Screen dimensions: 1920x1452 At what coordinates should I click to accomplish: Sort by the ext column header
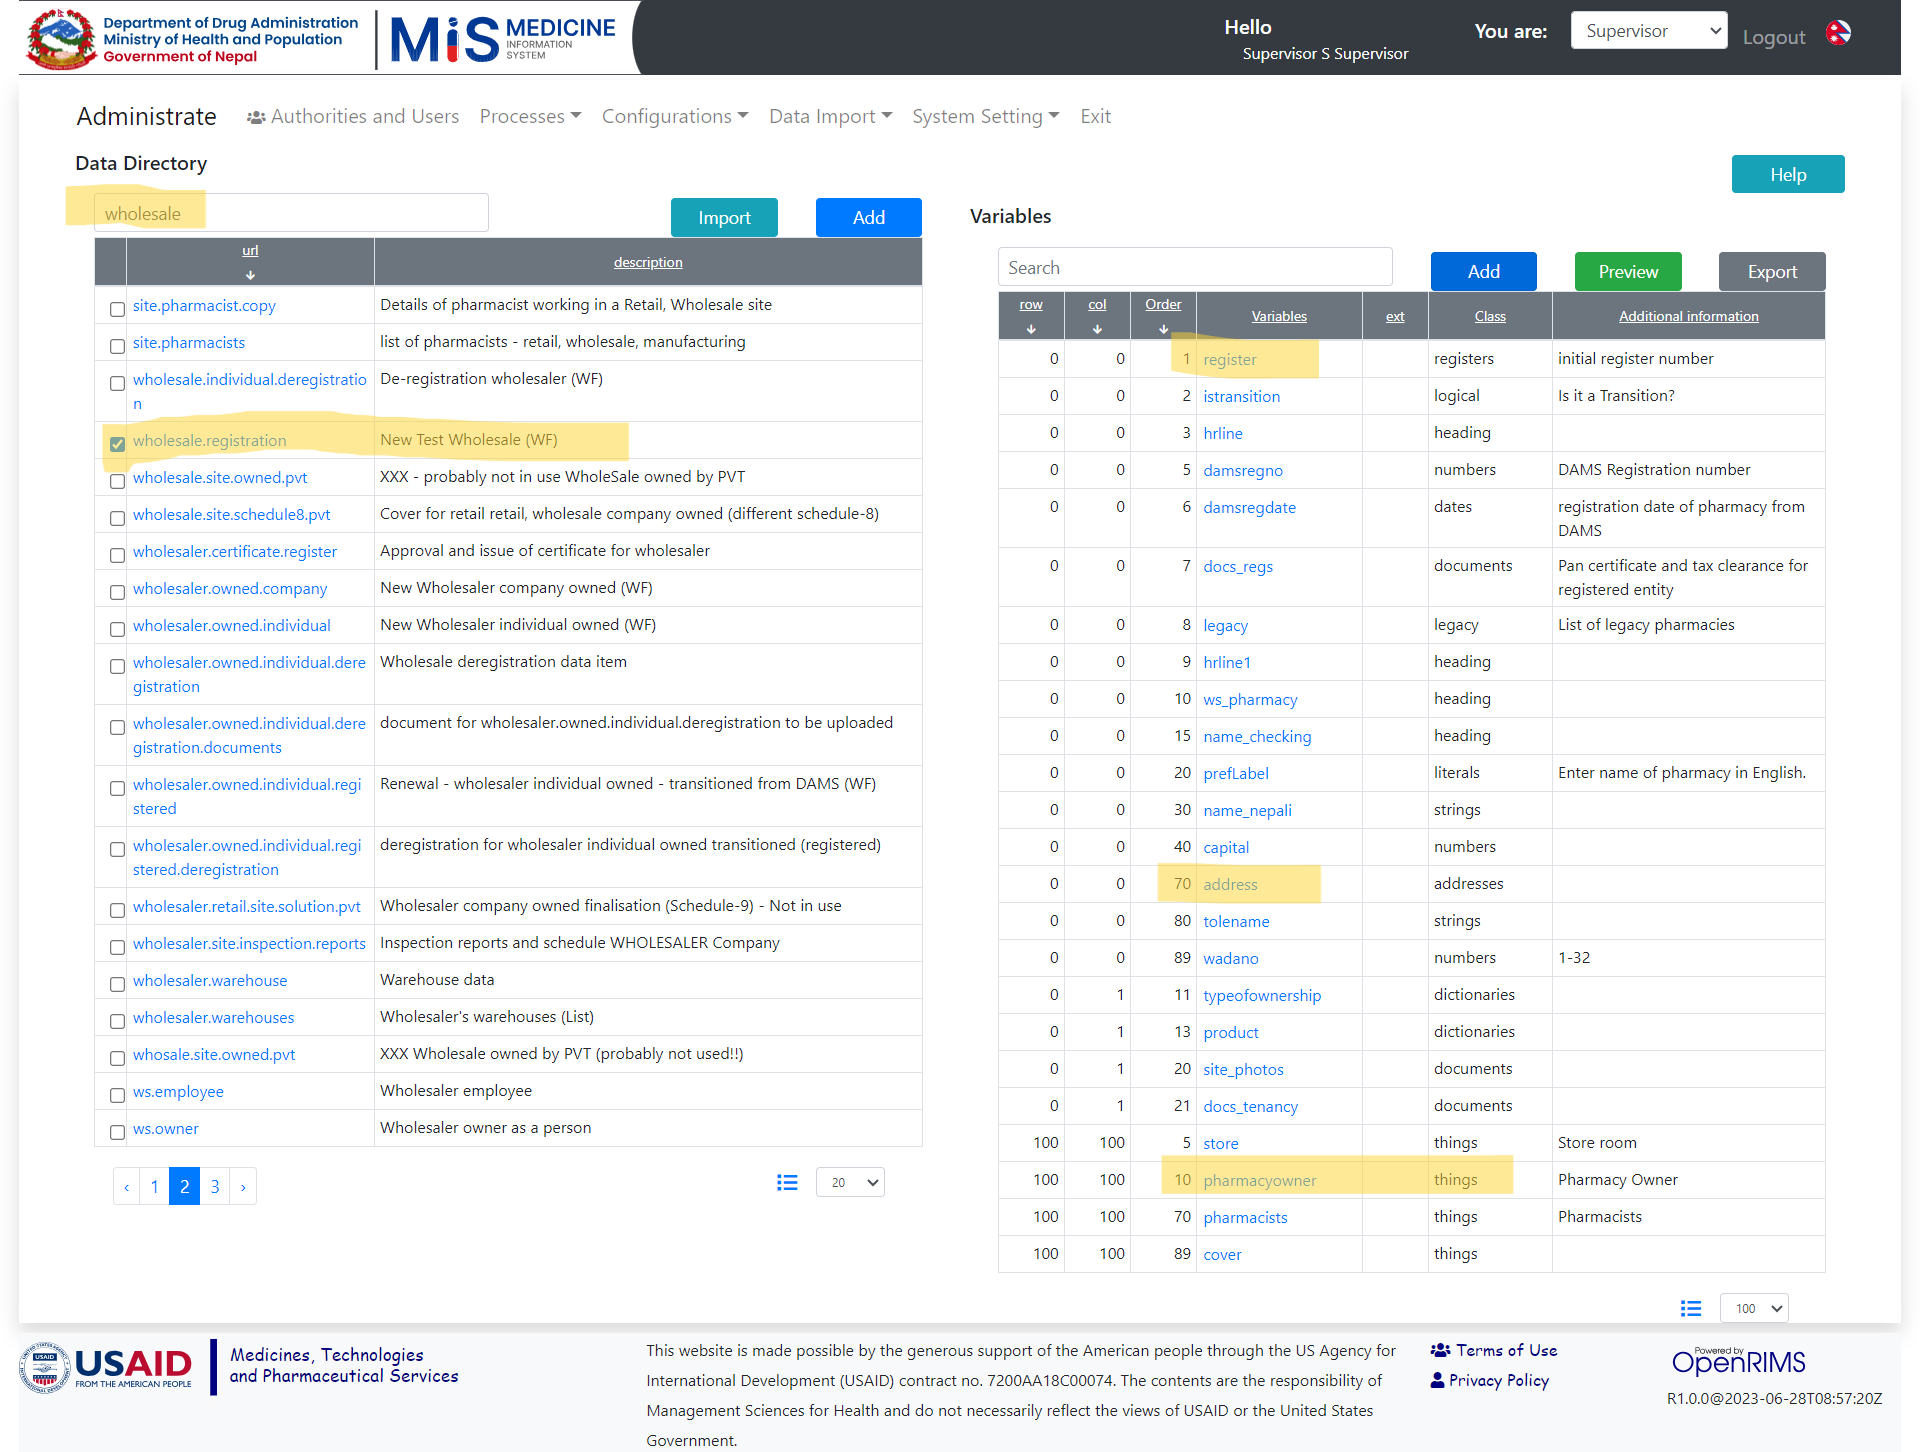pyautogui.click(x=1395, y=317)
